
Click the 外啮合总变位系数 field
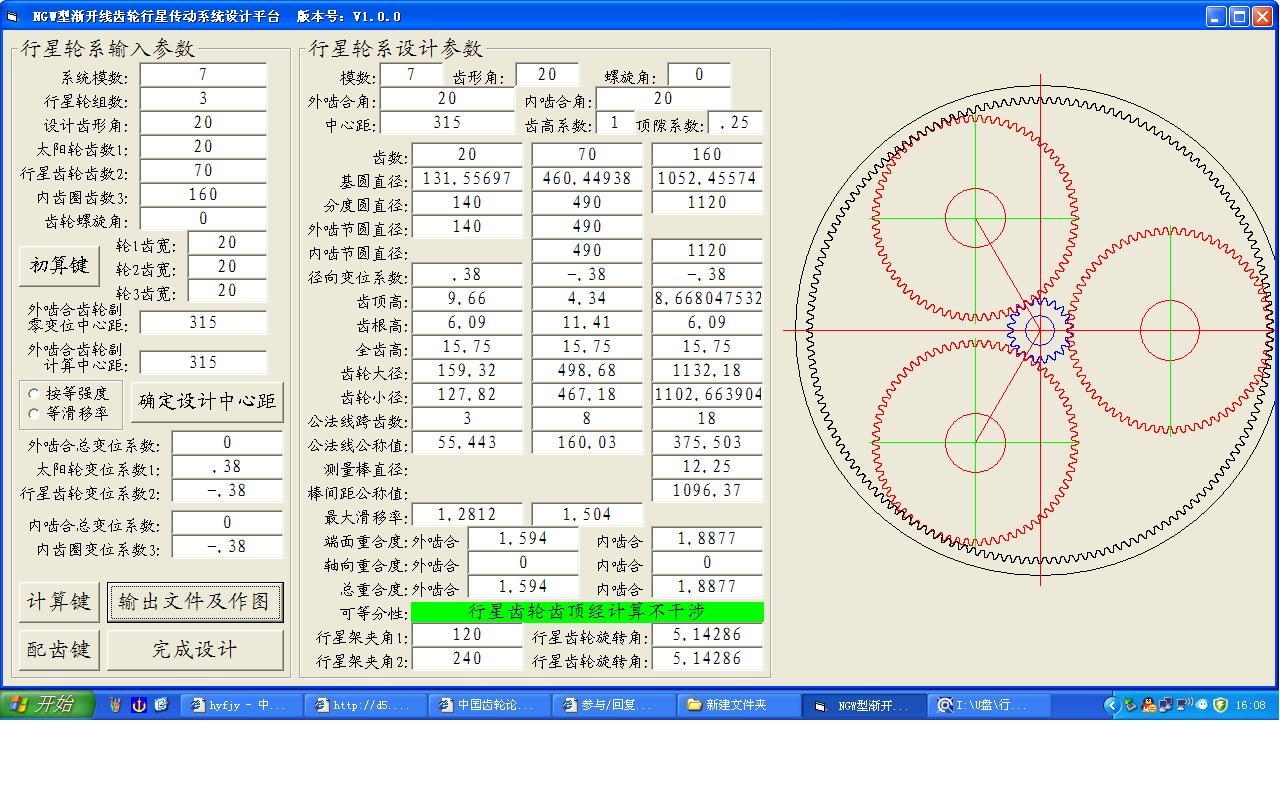pos(227,443)
